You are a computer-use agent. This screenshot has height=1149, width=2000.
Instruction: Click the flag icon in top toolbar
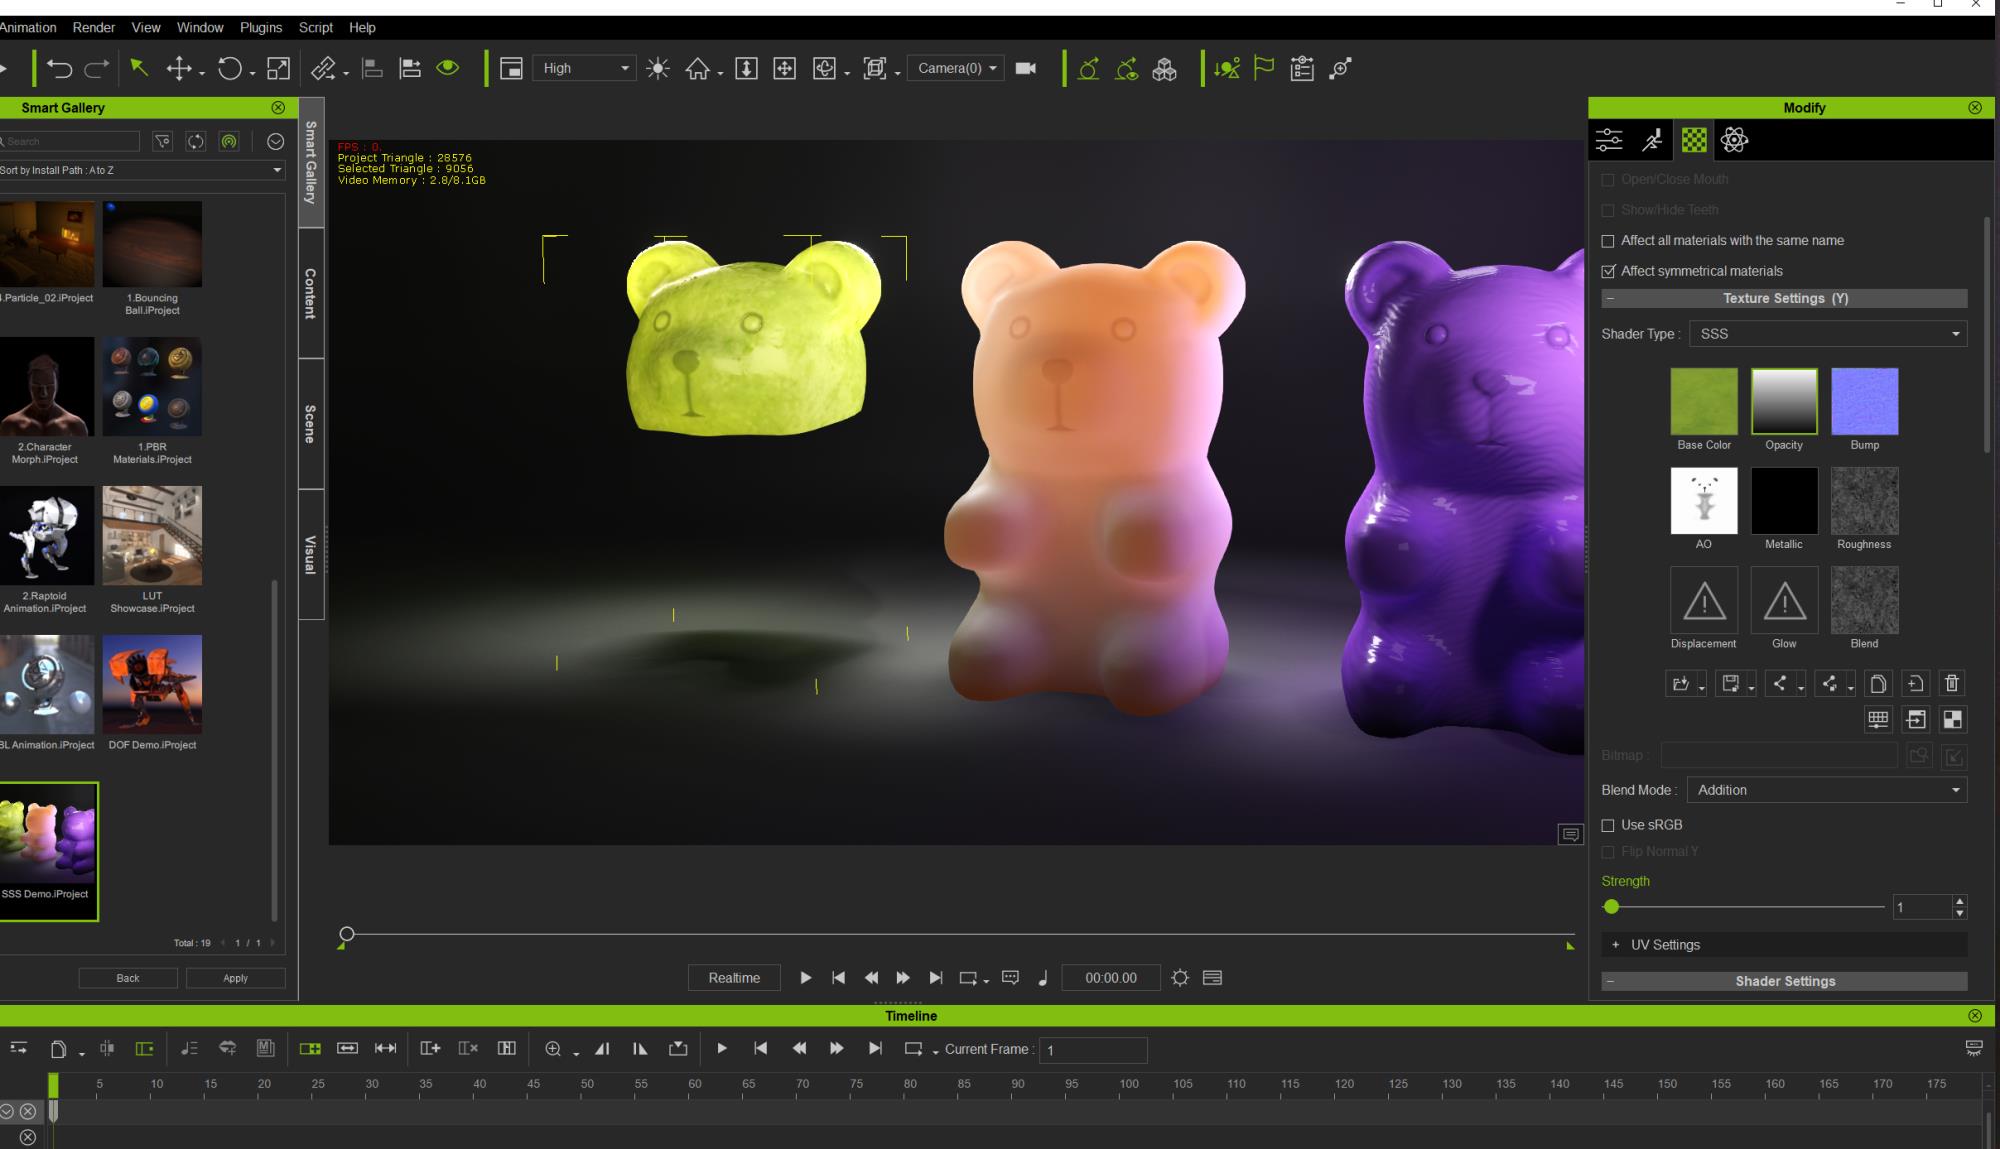click(x=1264, y=68)
